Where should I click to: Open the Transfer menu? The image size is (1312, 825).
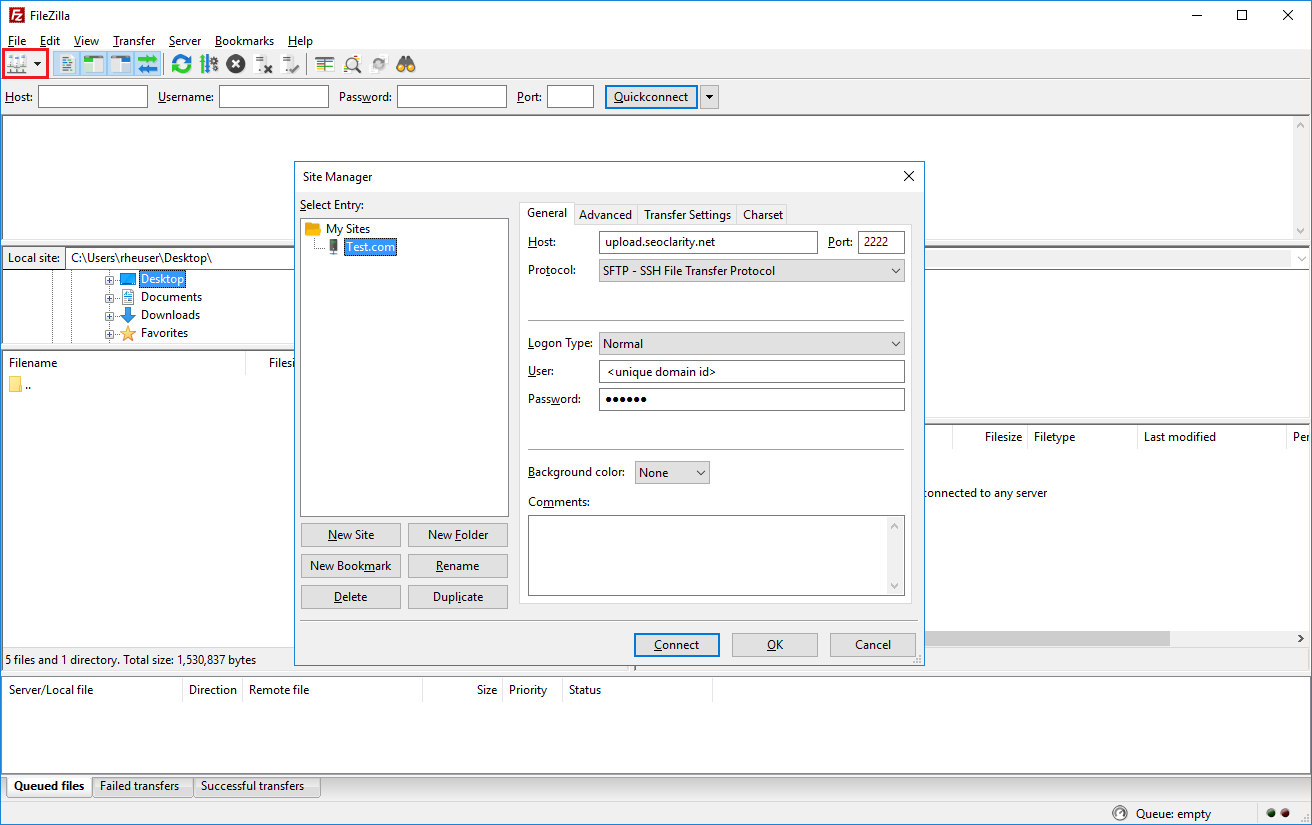[134, 41]
